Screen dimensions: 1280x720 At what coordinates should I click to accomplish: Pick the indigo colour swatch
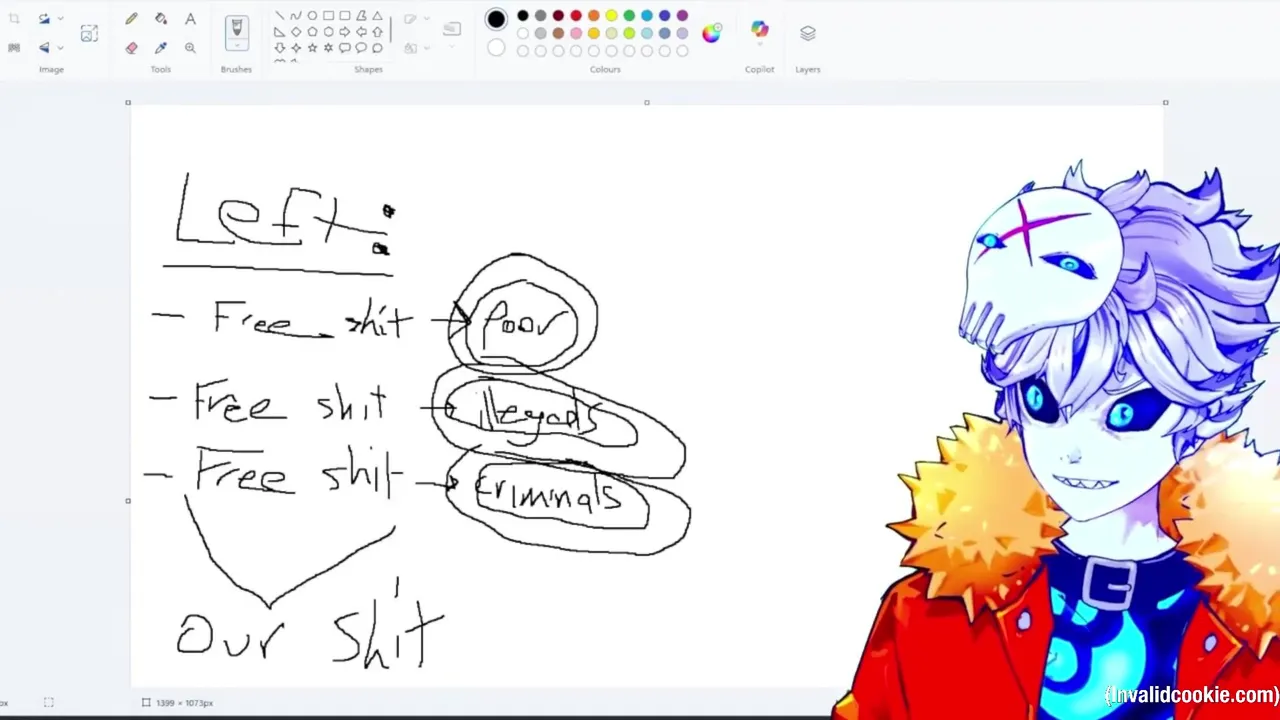665,15
